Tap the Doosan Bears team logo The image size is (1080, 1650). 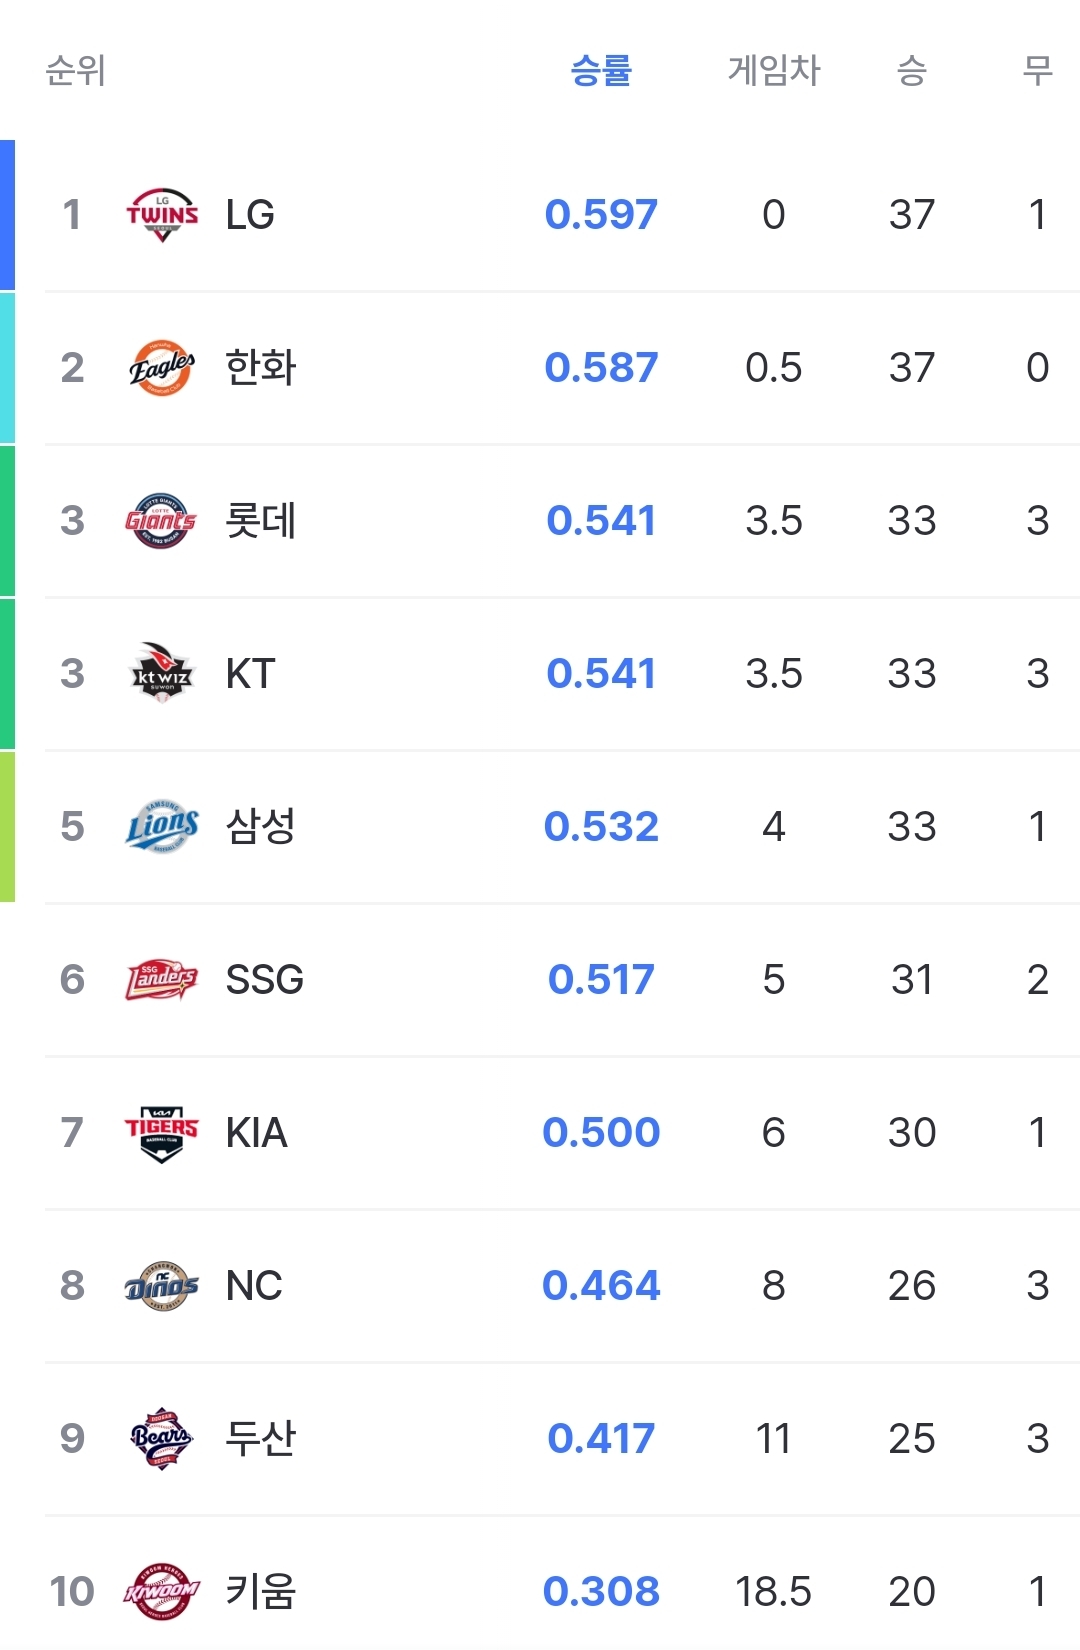click(x=162, y=1439)
